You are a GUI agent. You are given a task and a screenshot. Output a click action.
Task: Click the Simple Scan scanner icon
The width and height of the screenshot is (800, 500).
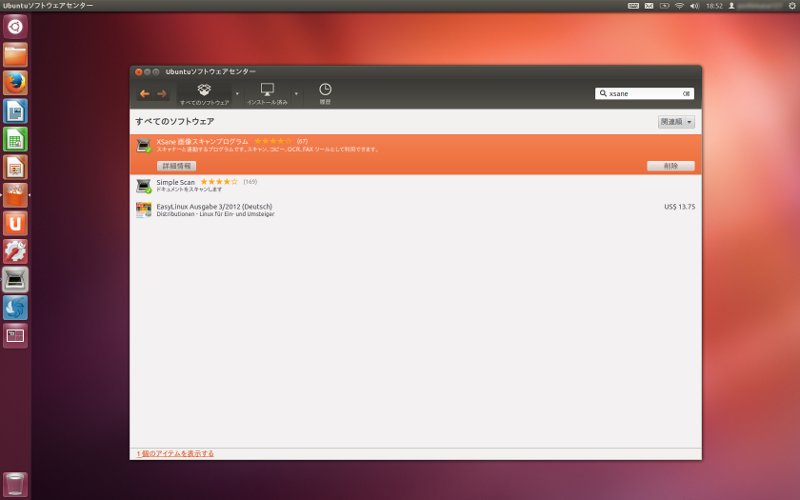[144, 185]
